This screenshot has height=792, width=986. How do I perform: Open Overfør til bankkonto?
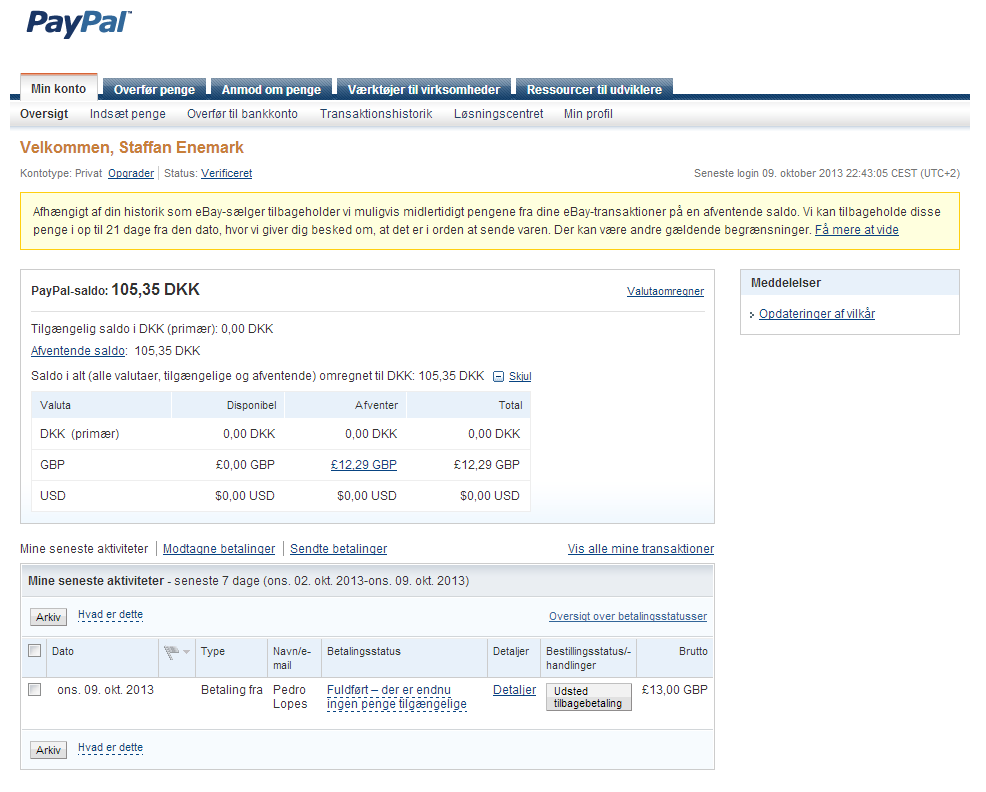[242, 114]
